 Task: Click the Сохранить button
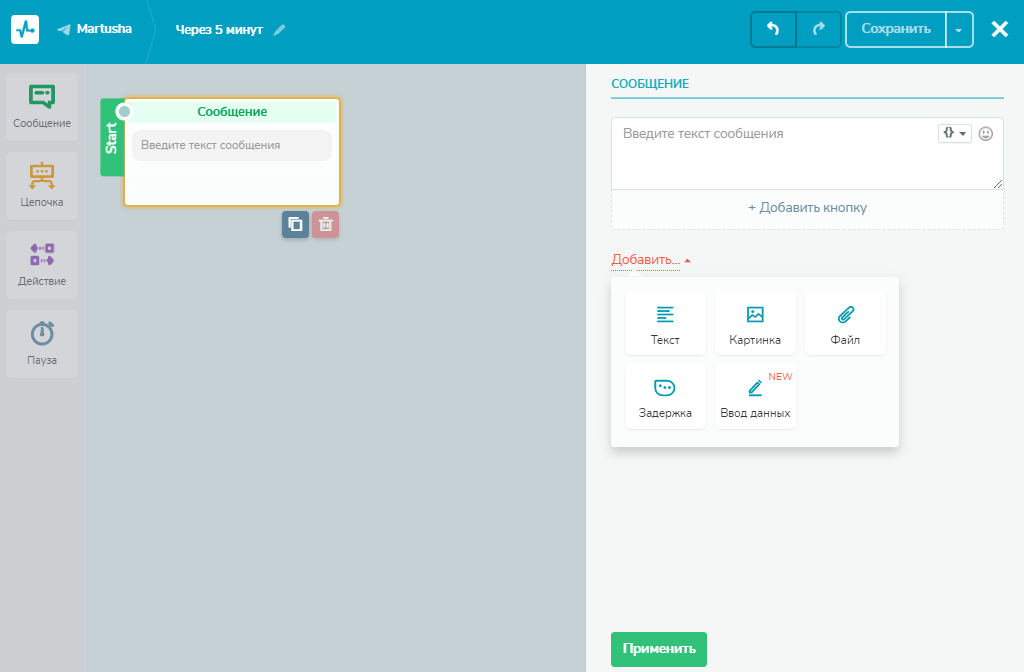coord(895,29)
